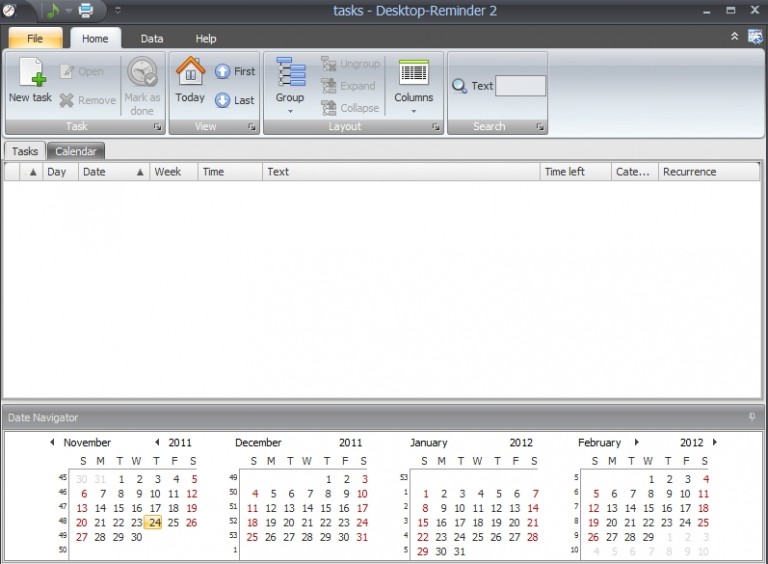
Task: Open the File menu
Action: coord(35,38)
